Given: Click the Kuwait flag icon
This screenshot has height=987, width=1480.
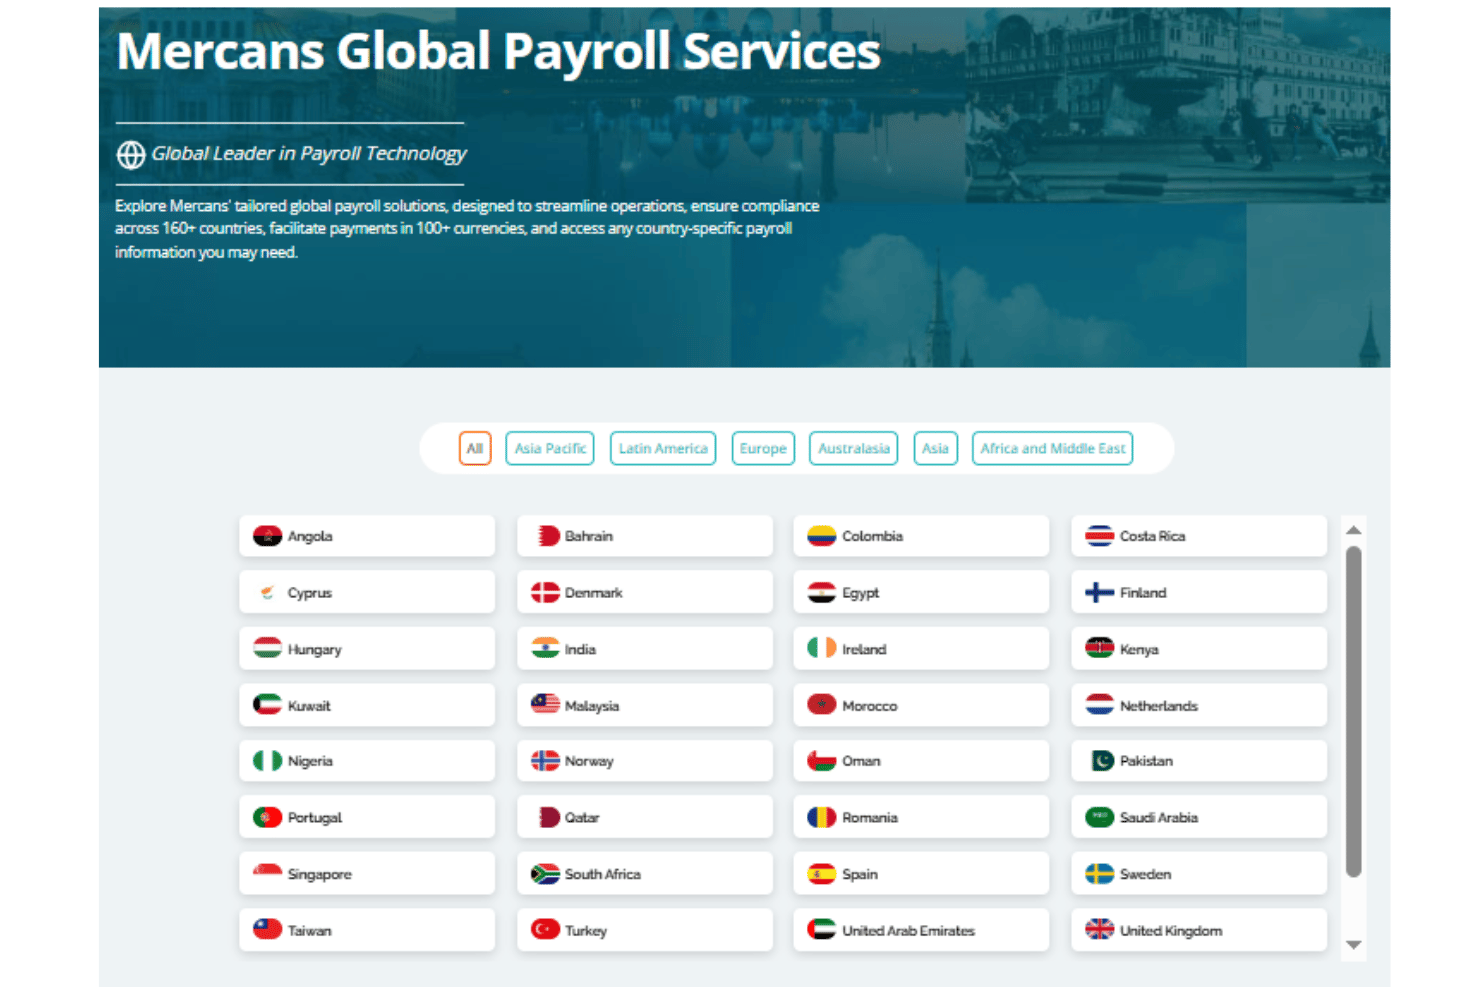Looking at the screenshot, I should 267,705.
